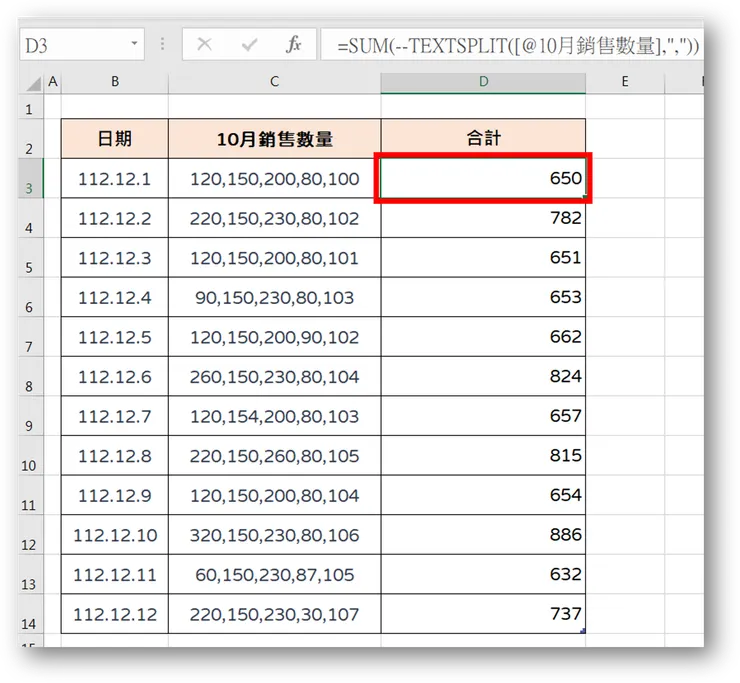This screenshot has height=683, width=740.
Task: Select row 7 header
Action: point(29,337)
